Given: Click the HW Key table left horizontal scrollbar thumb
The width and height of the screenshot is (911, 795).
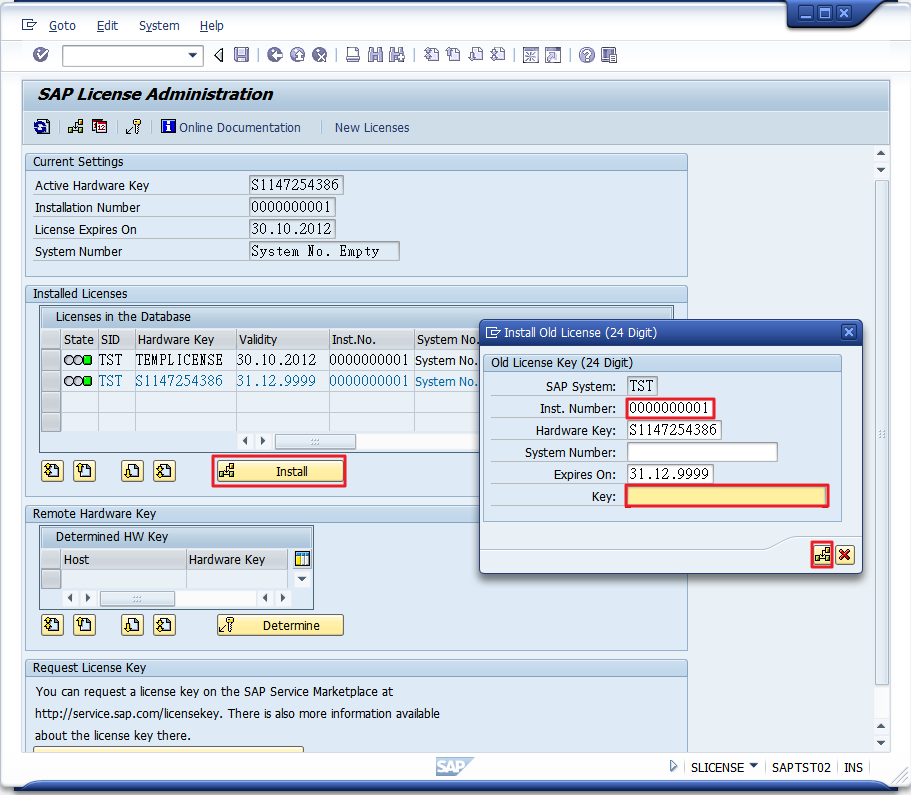Looking at the screenshot, I should [137, 598].
